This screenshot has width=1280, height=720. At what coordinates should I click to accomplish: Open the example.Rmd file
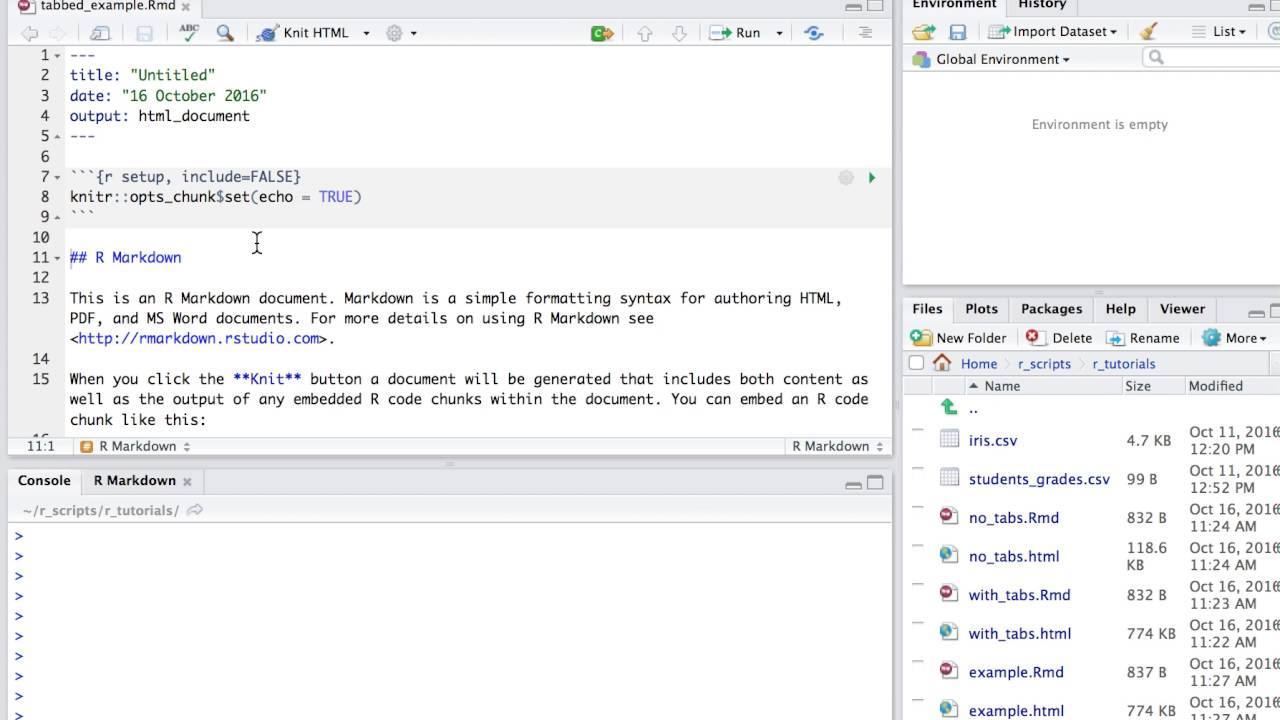tap(1016, 673)
